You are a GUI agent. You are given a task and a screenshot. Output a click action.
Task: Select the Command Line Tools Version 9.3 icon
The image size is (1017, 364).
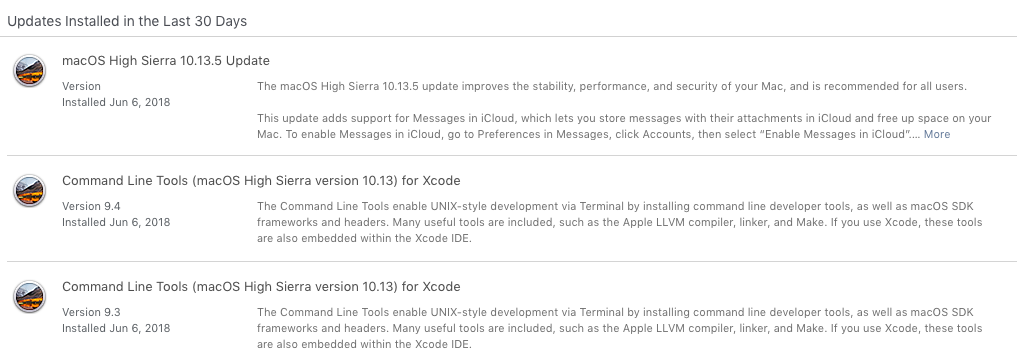click(29, 297)
